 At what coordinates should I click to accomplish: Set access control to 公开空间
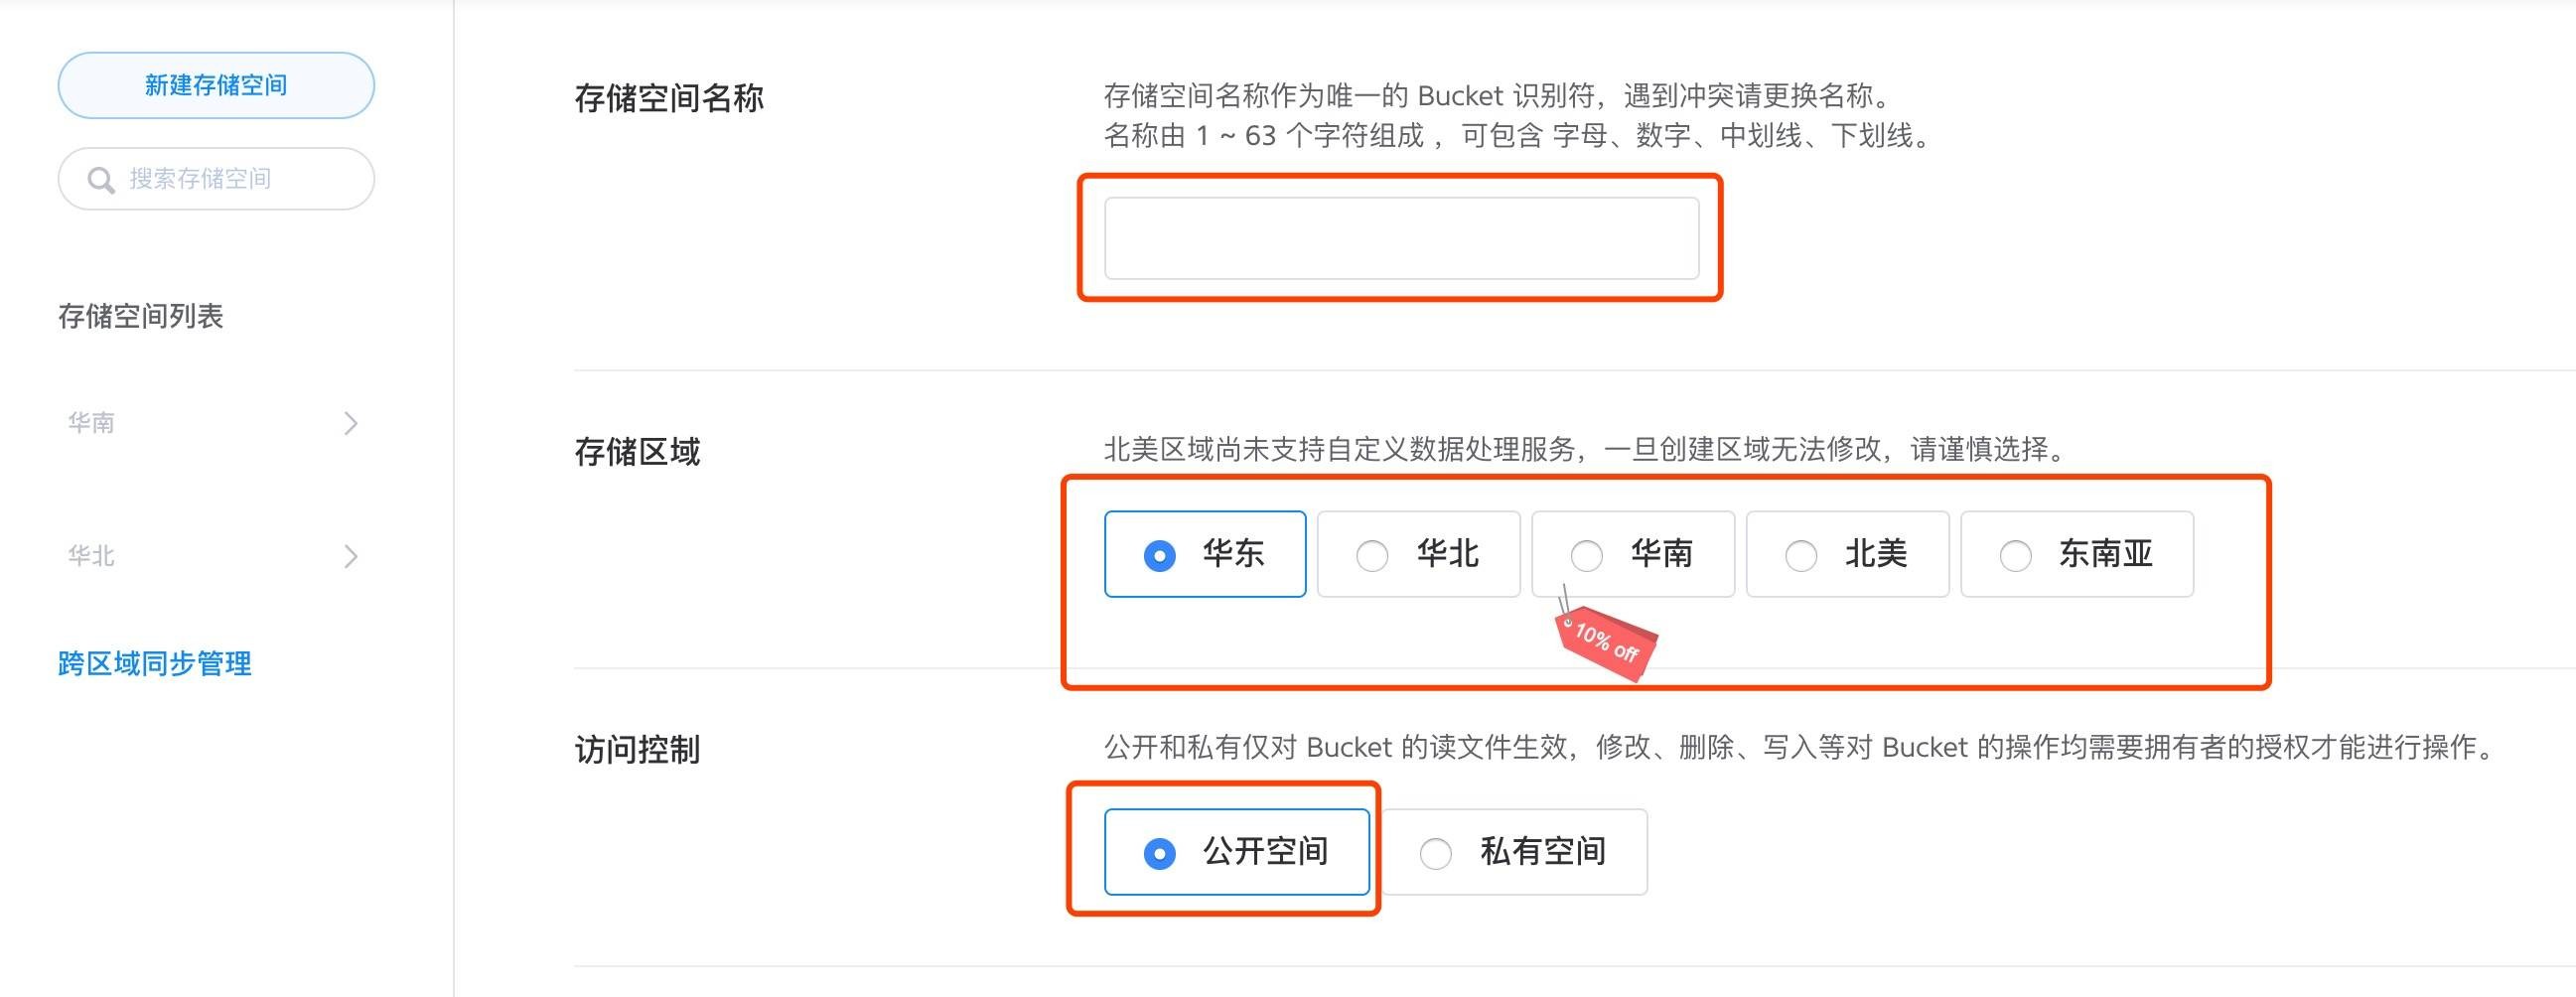1237,852
